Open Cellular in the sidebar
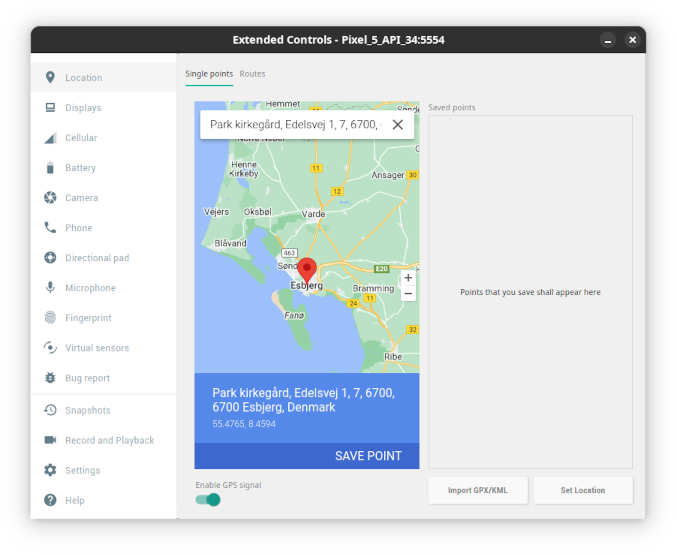 [x=104, y=138]
